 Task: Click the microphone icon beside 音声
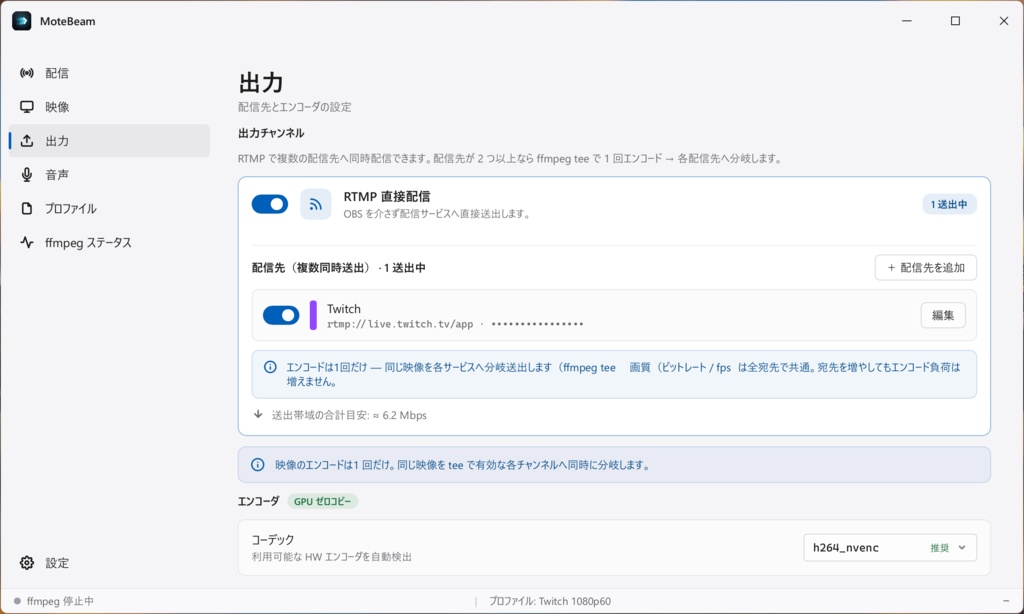(27, 175)
